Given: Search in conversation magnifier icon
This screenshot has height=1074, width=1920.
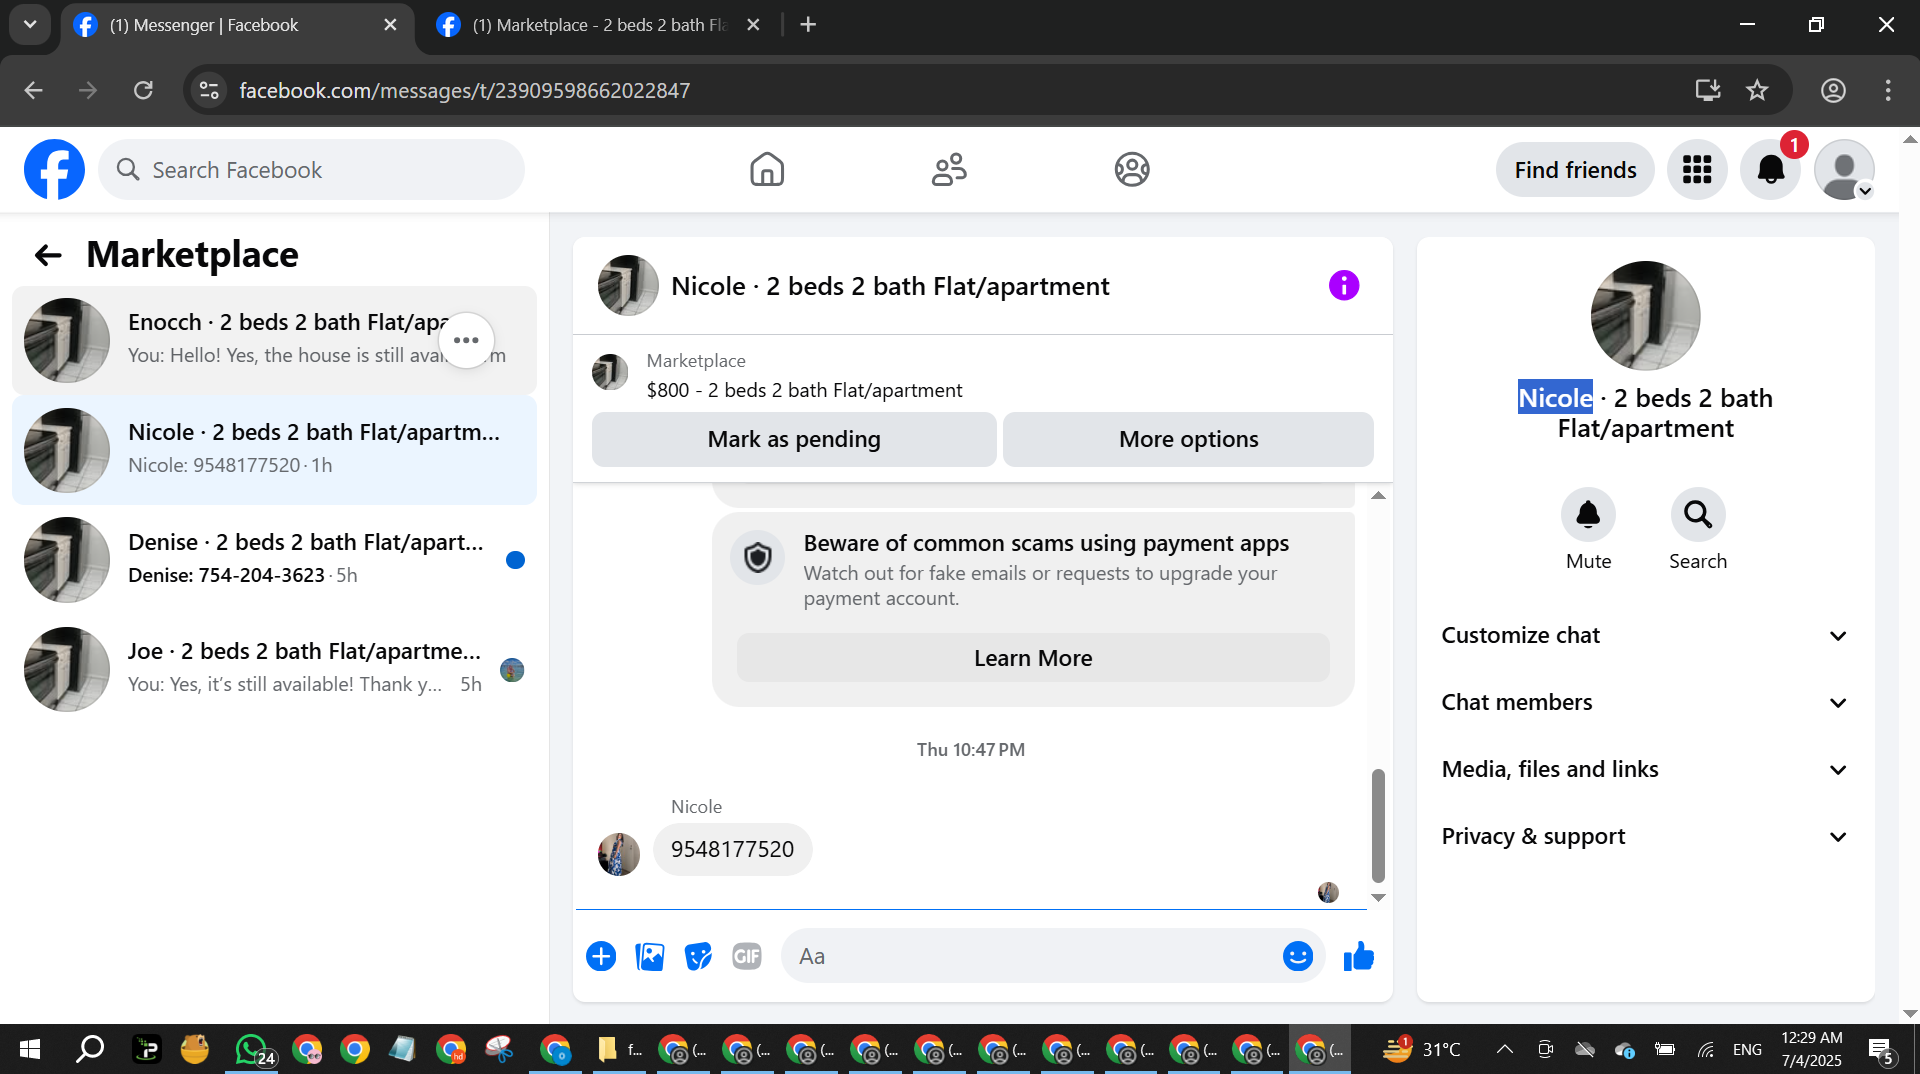Looking at the screenshot, I should (x=1698, y=515).
